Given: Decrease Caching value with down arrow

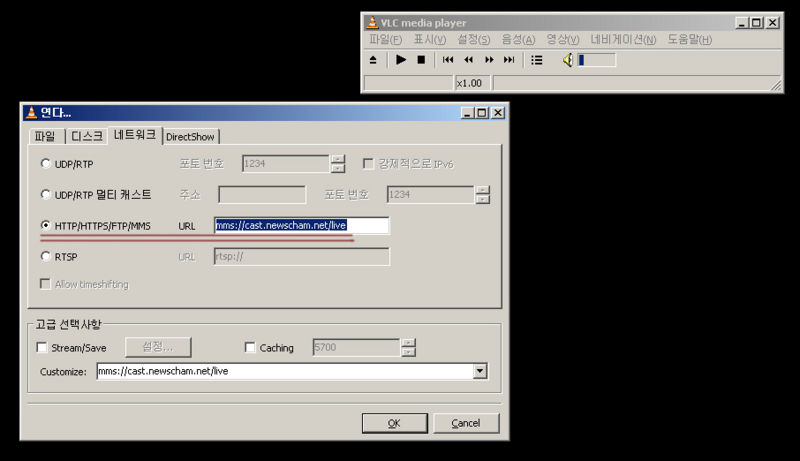Looking at the screenshot, I should [408, 352].
